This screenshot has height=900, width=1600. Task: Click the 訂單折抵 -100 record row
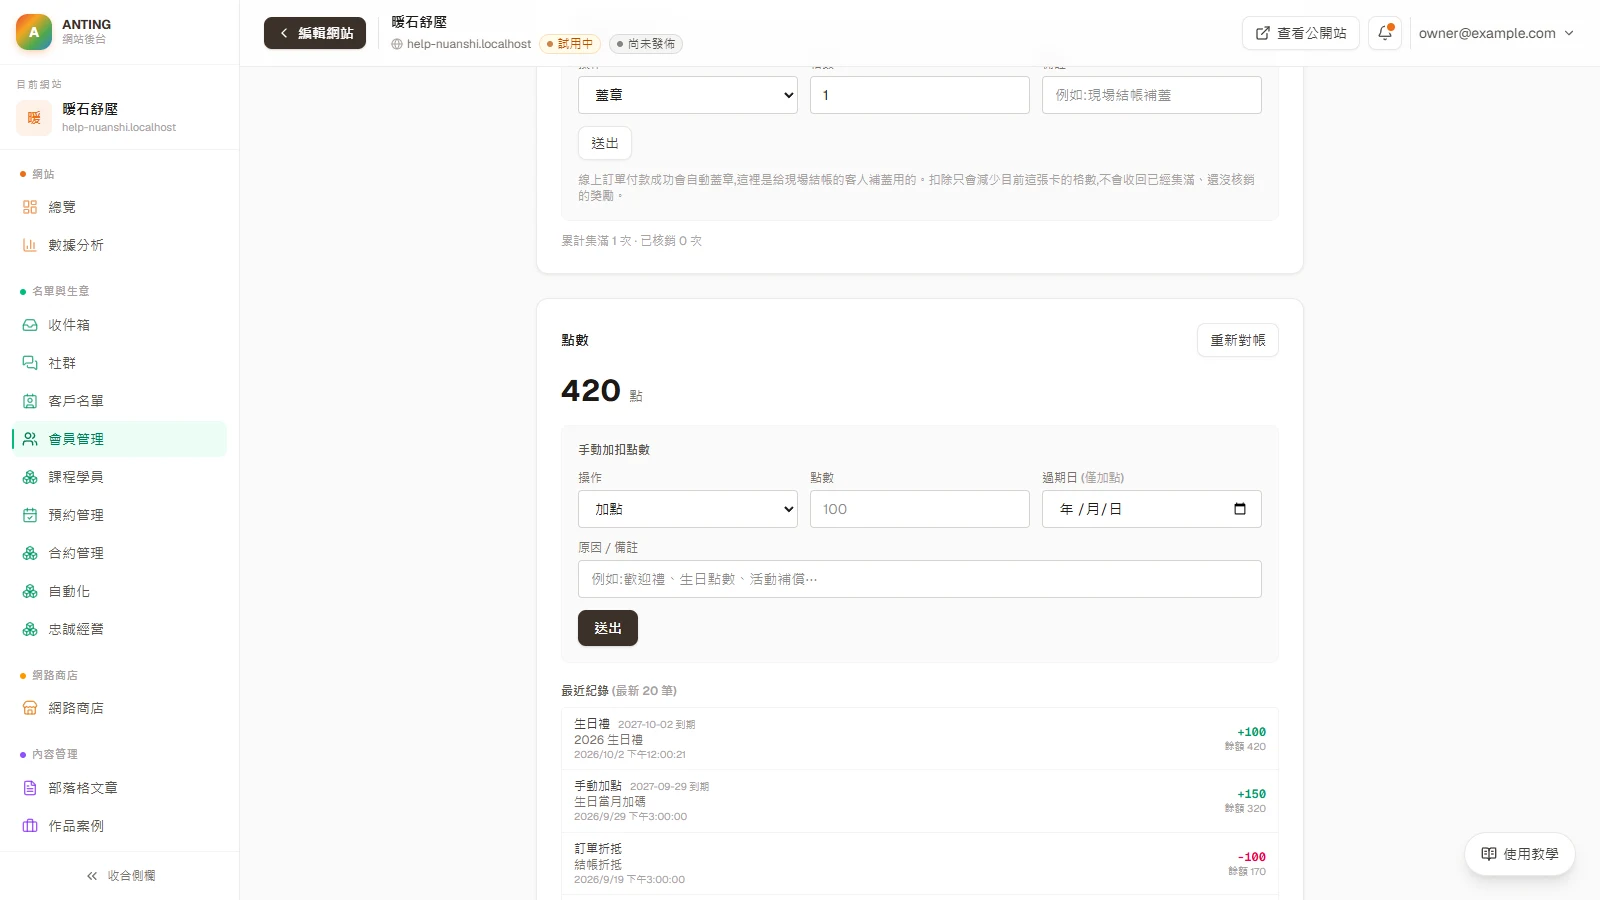point(920,864)
